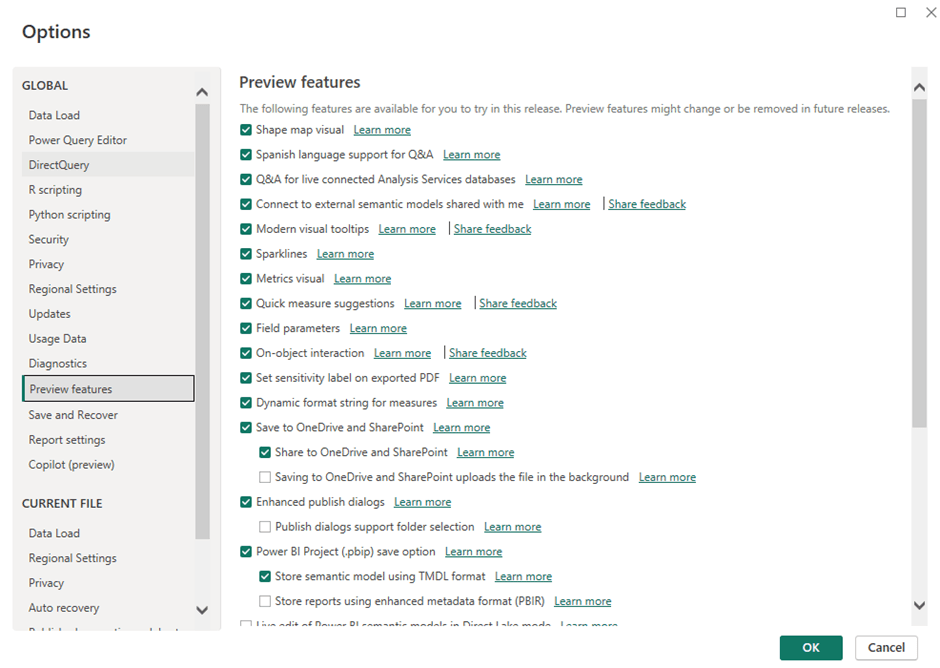This screenshot has width=940, height=668.
Task: Open Save and Recover settings
Action: click(x=108, y=415)
